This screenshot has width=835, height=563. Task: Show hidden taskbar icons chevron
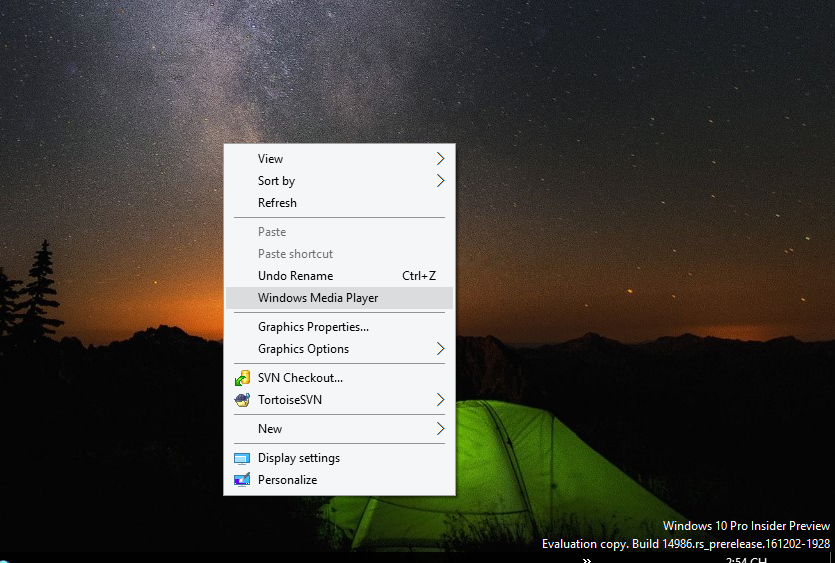[x=587, y=560]
